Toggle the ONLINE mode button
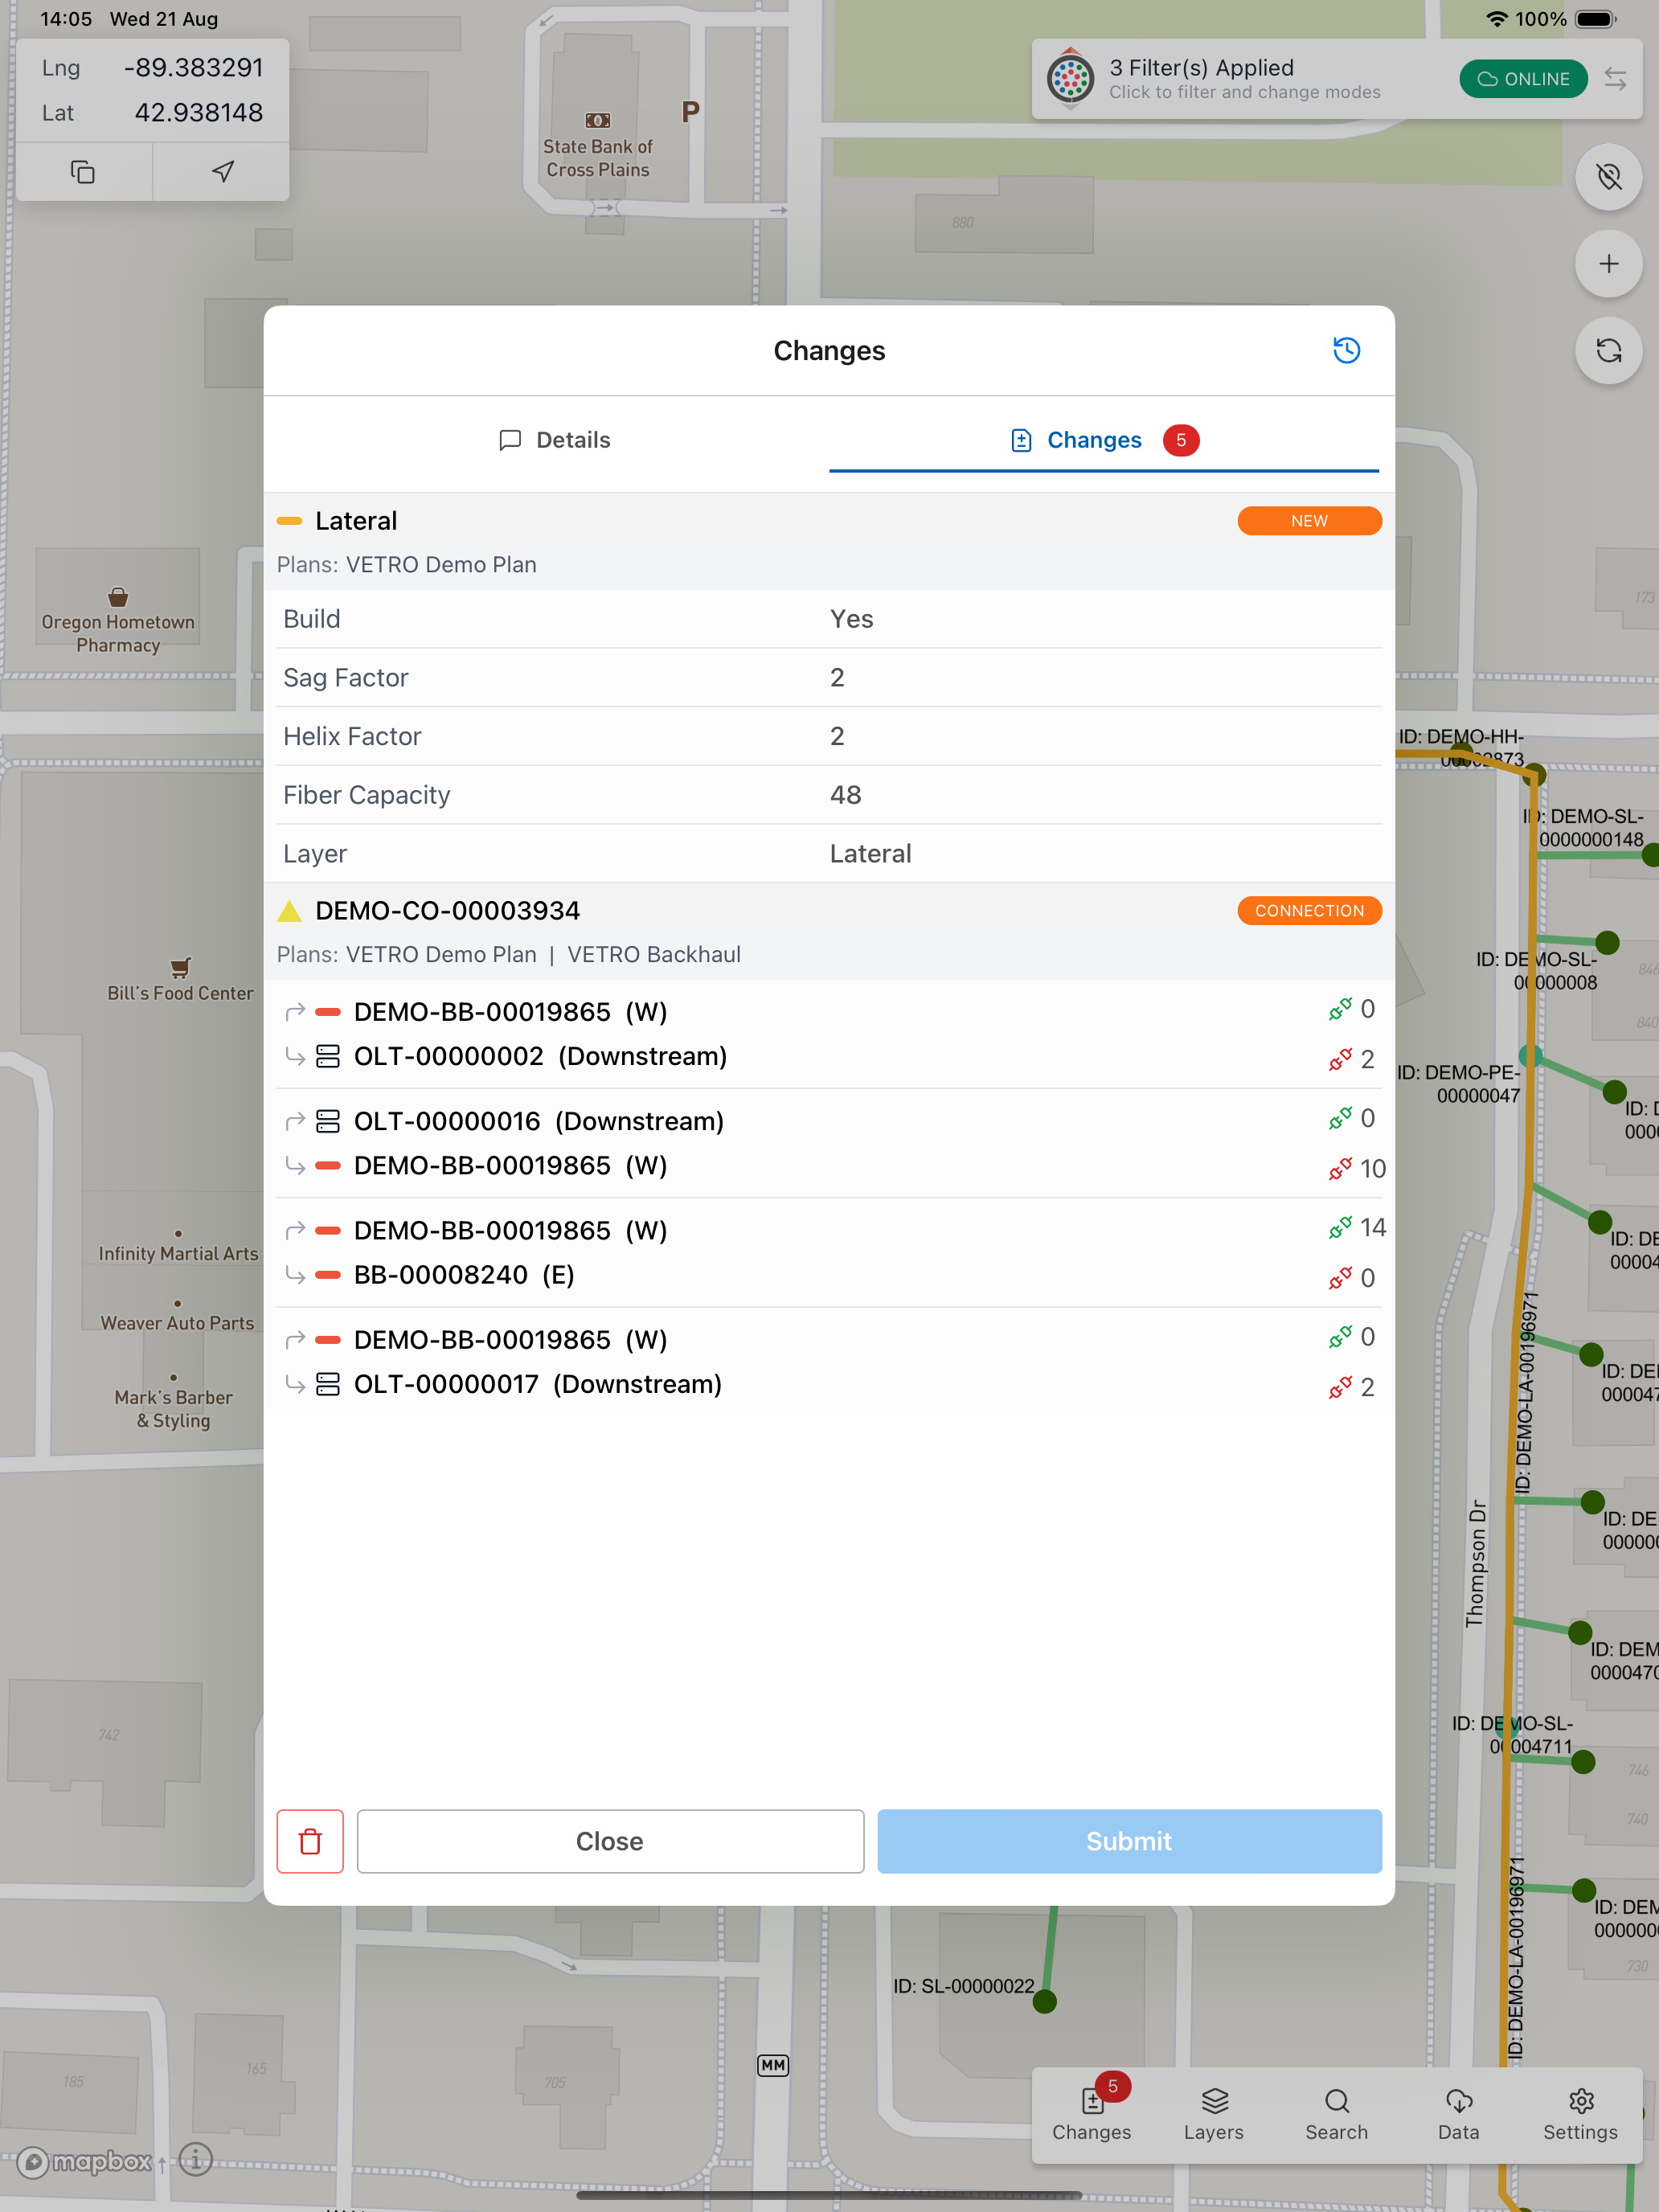The width and height of the screenshot is (1659, 2212). coord(1523,79)
